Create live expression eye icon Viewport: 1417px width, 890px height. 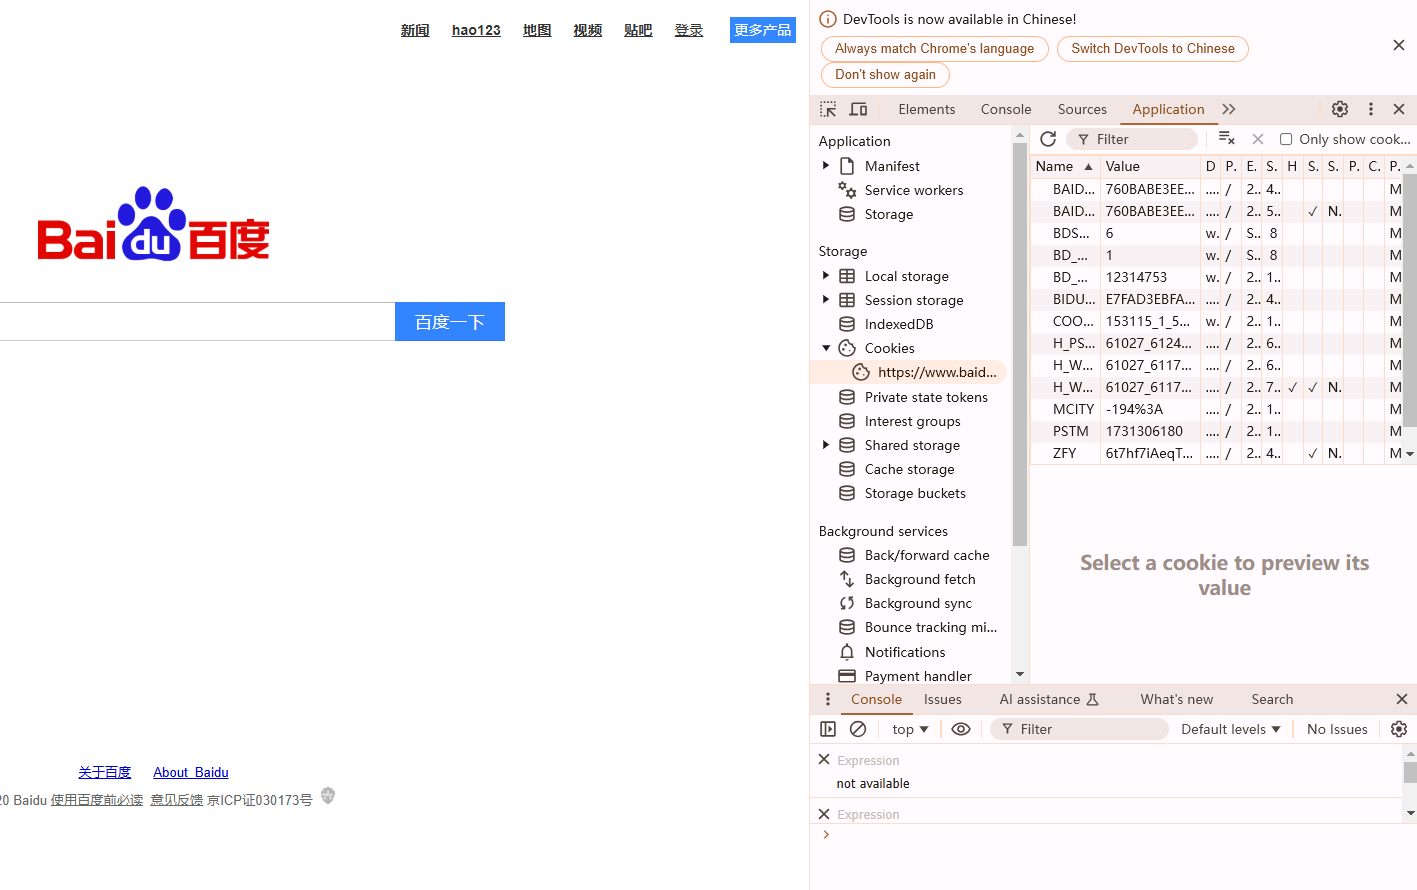961,729
